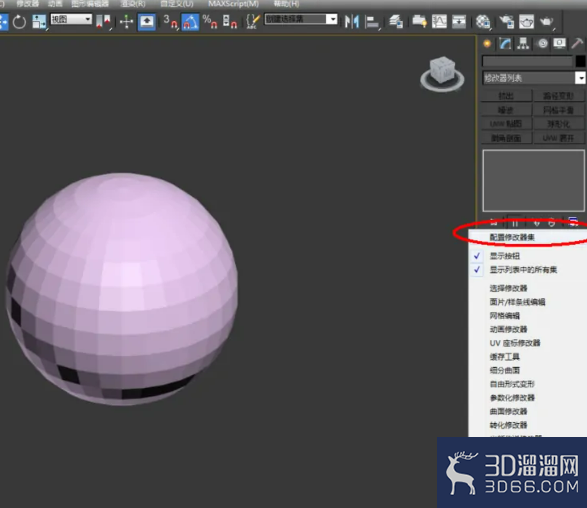The width and height of the screenshot is (587, 508).
Task: Switch to Motion command panel tab
Action: pos(542,44)
